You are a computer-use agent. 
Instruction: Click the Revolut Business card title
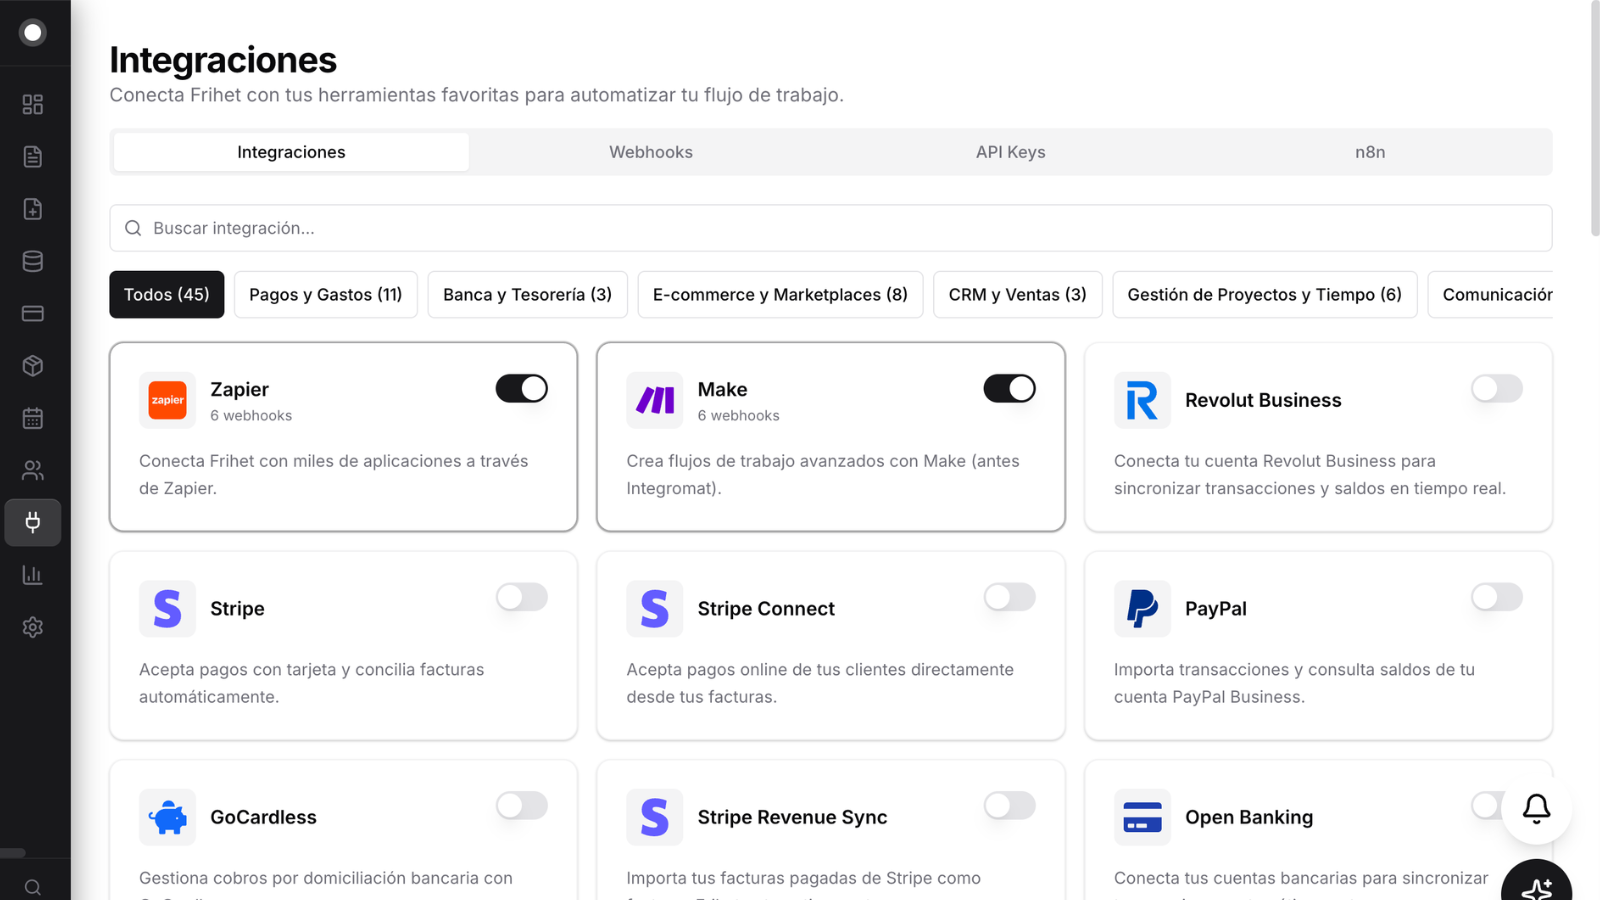coord(1263,400)
